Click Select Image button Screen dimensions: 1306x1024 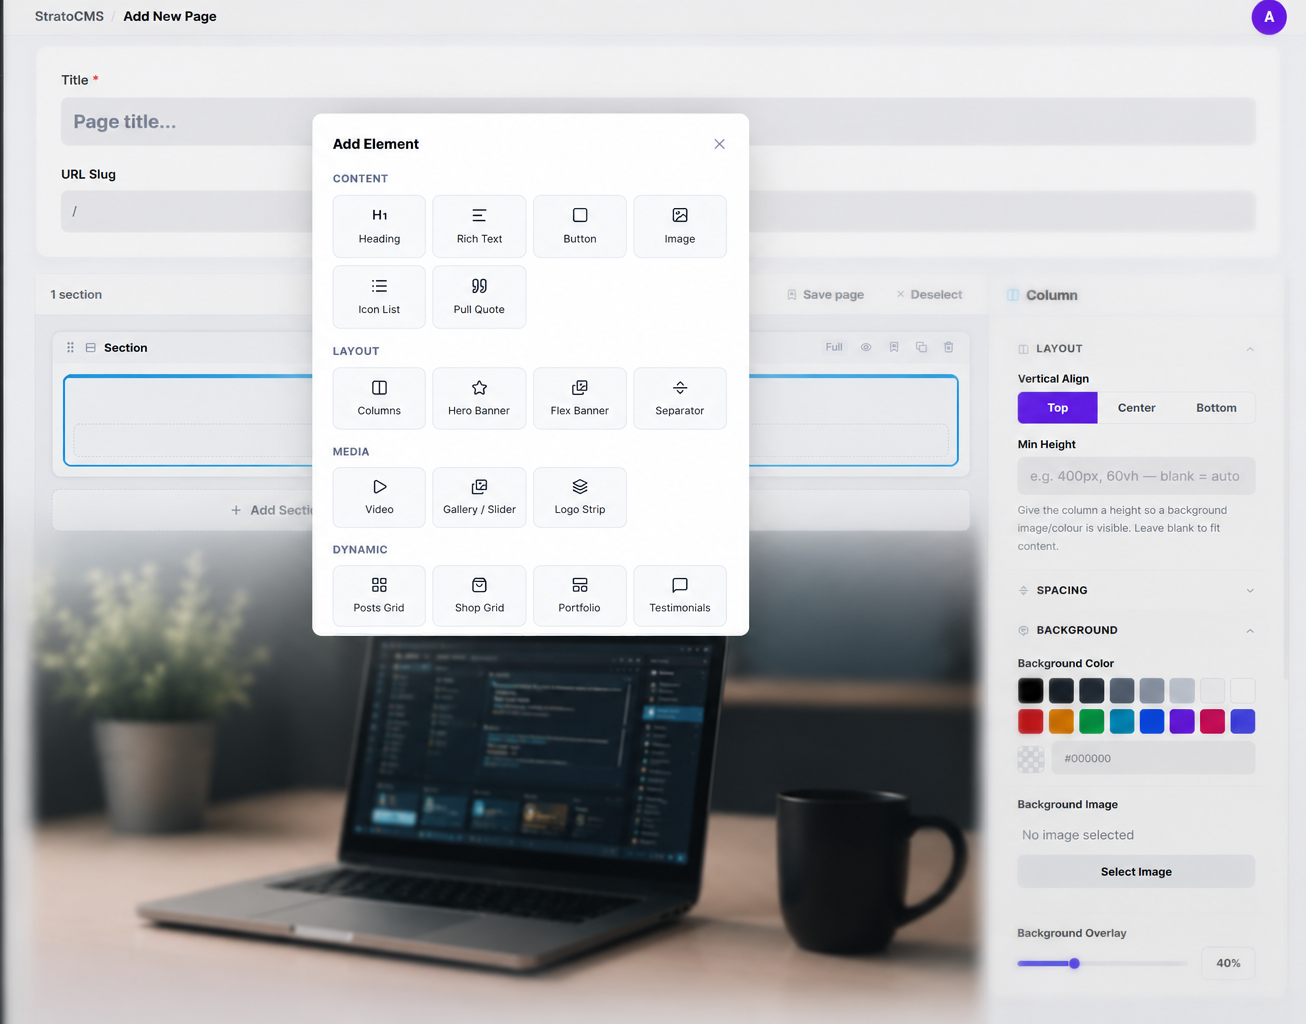coord(1136,872)
